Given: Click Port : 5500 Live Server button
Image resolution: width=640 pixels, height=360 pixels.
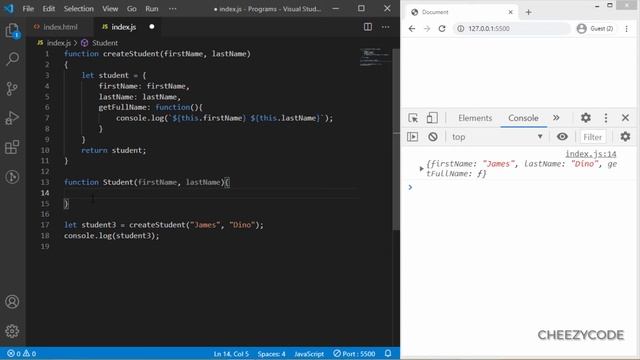Looking at the screenshot, I should point(354,353).
